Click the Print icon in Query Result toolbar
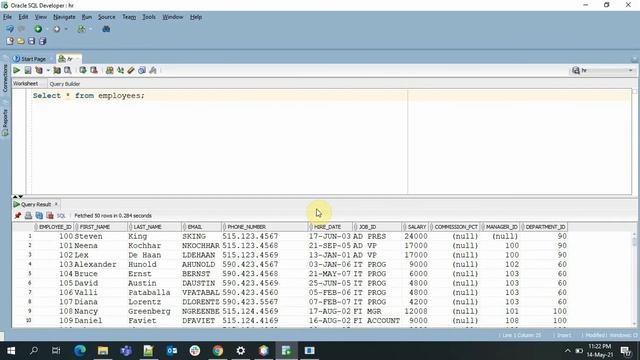The height and width of the screenshot is (360, 640). [28, 216]
